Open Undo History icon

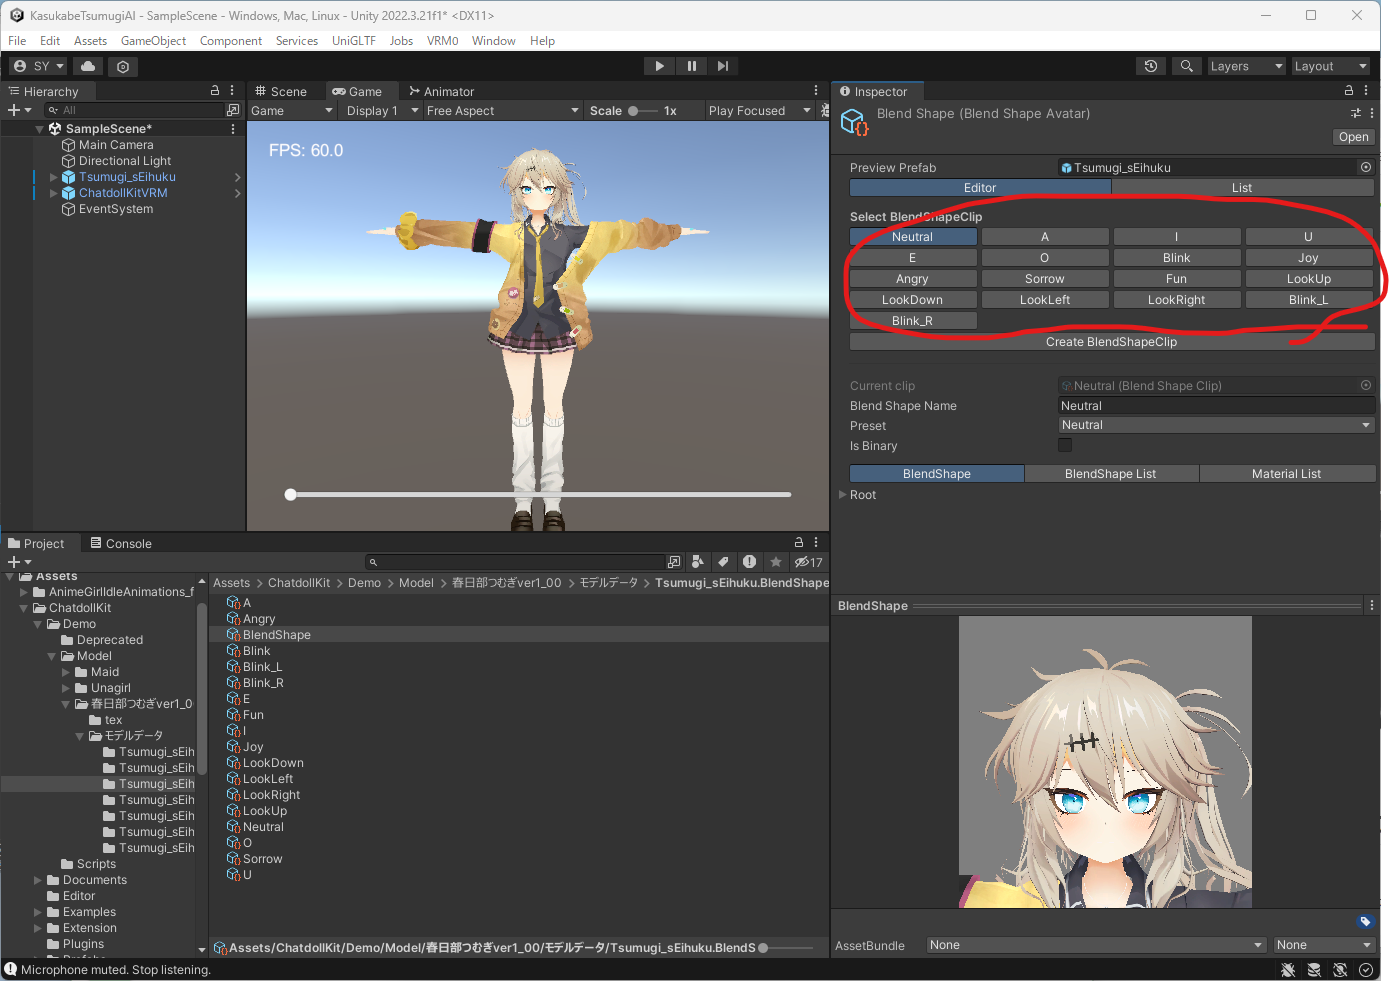coord(1151,66)
